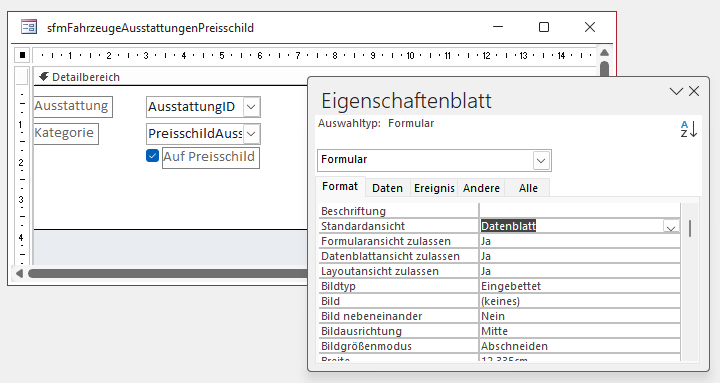Screen dimensions: 720x383
Task: Minimize the sfmFahrzeugeAusstattungenPreisschild window
Action: [x=498, y=27]
